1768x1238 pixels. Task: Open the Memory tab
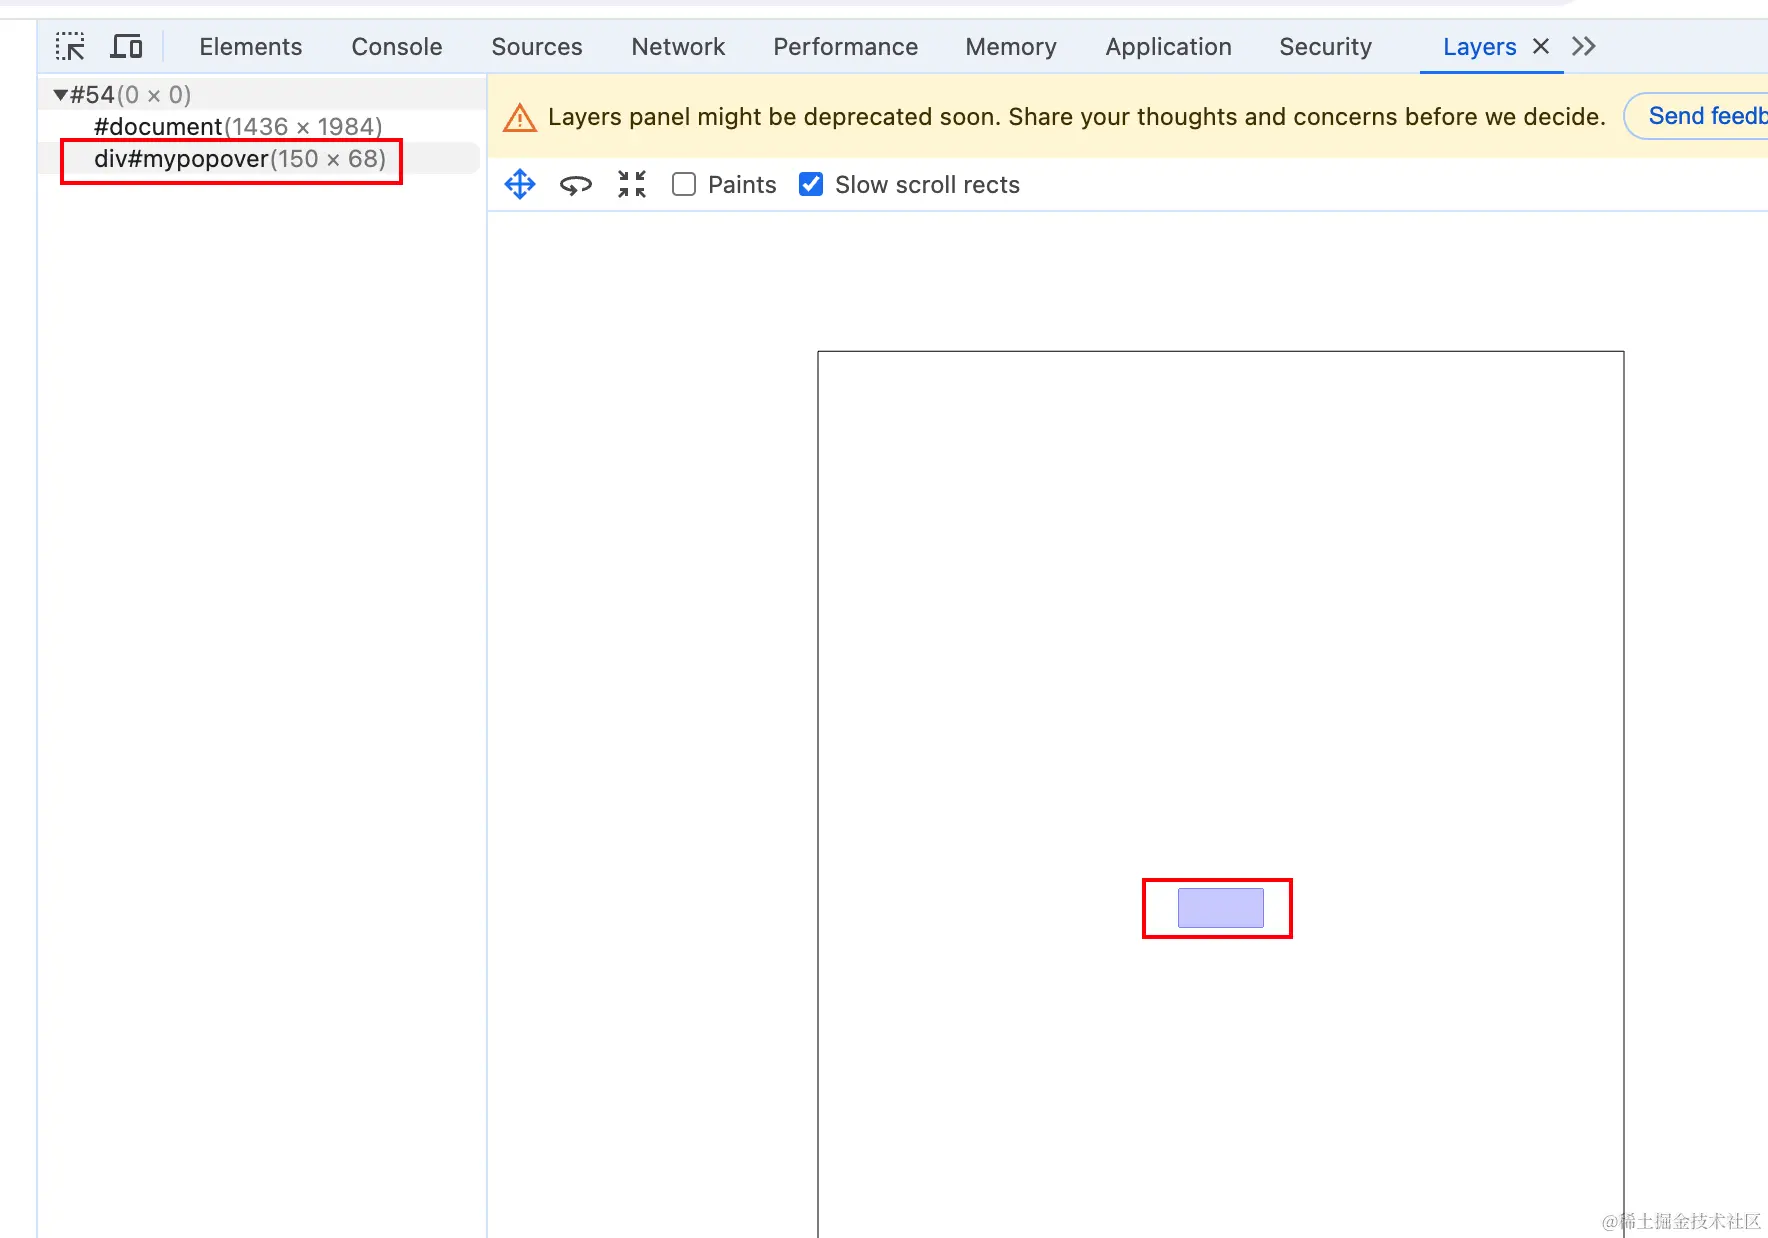point(1011,47)
